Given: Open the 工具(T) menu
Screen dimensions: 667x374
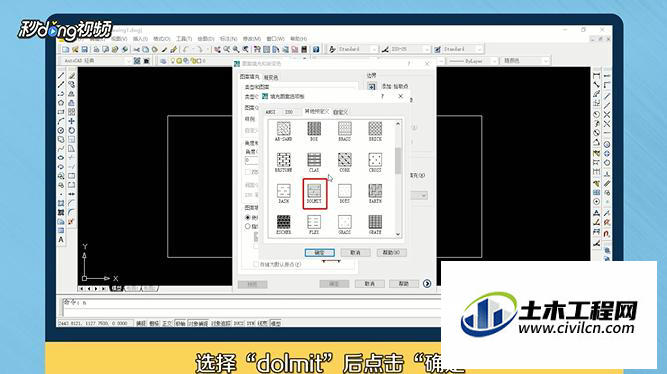Looking at the screenshot, I should (184, 39).
